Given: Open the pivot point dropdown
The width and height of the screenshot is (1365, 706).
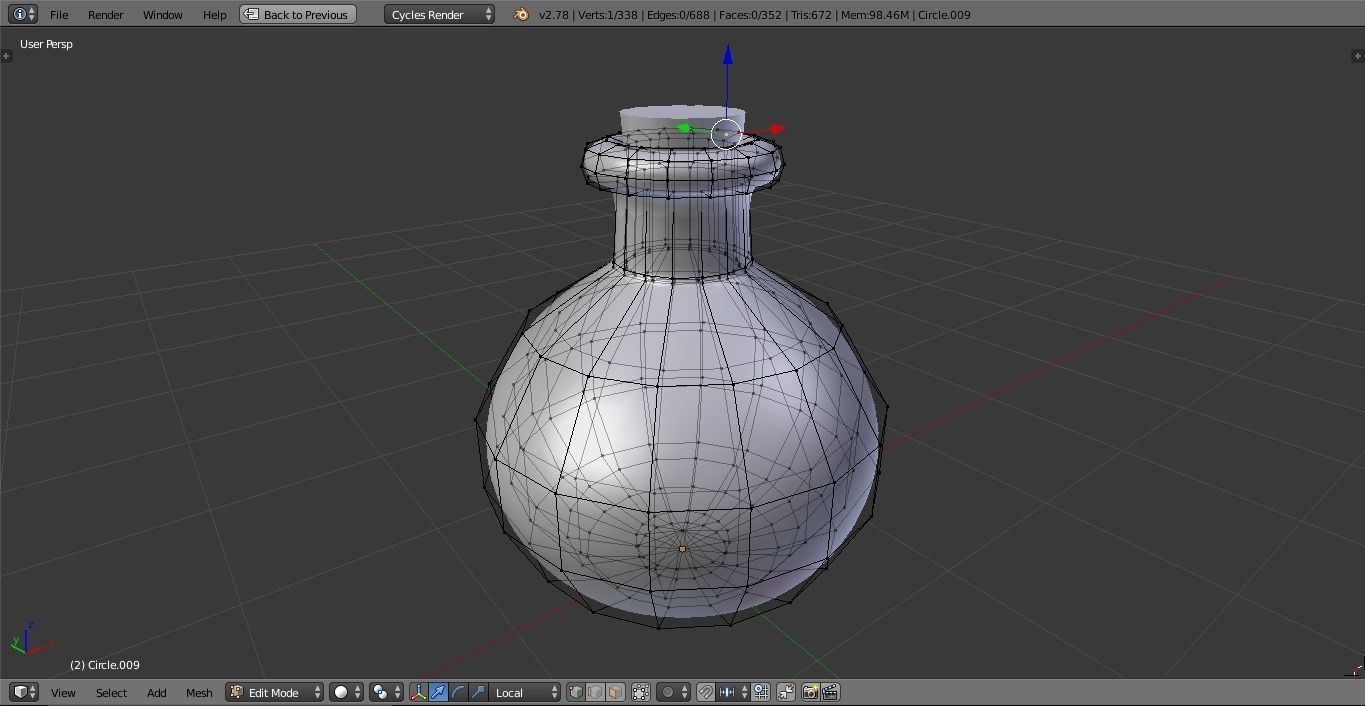Looking at the screenshot, I should click(x=386, y=692).
